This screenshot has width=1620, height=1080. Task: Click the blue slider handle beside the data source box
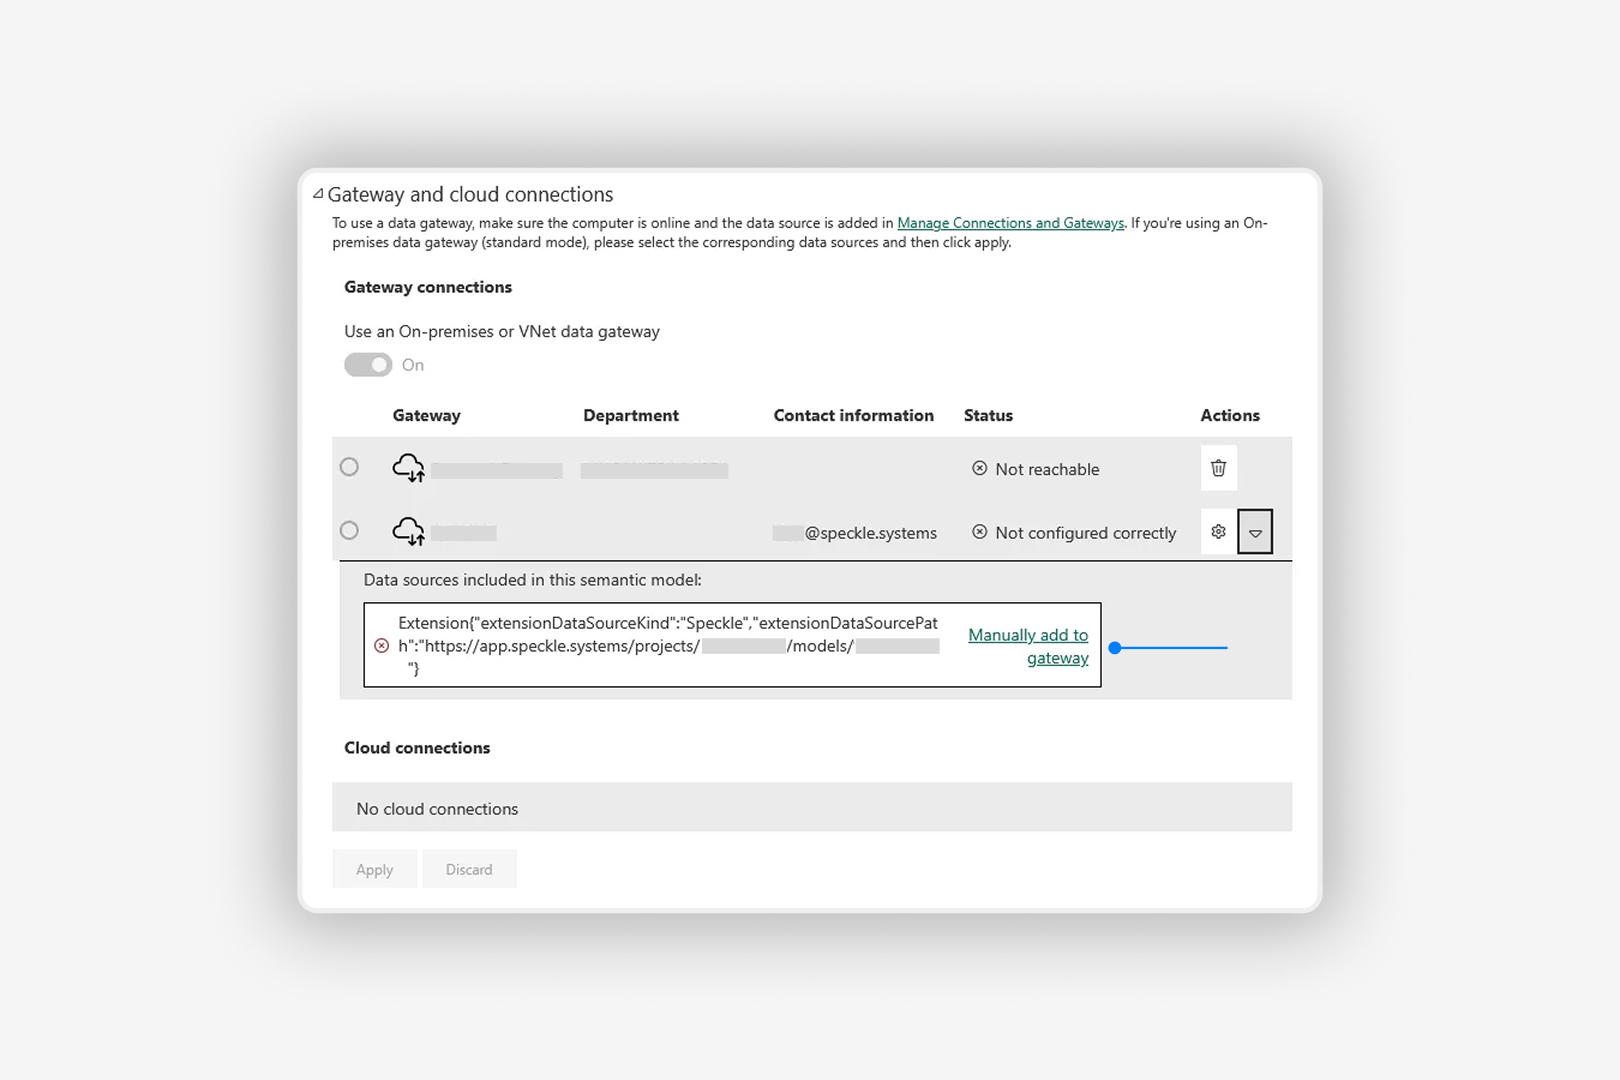[1113, 647]
